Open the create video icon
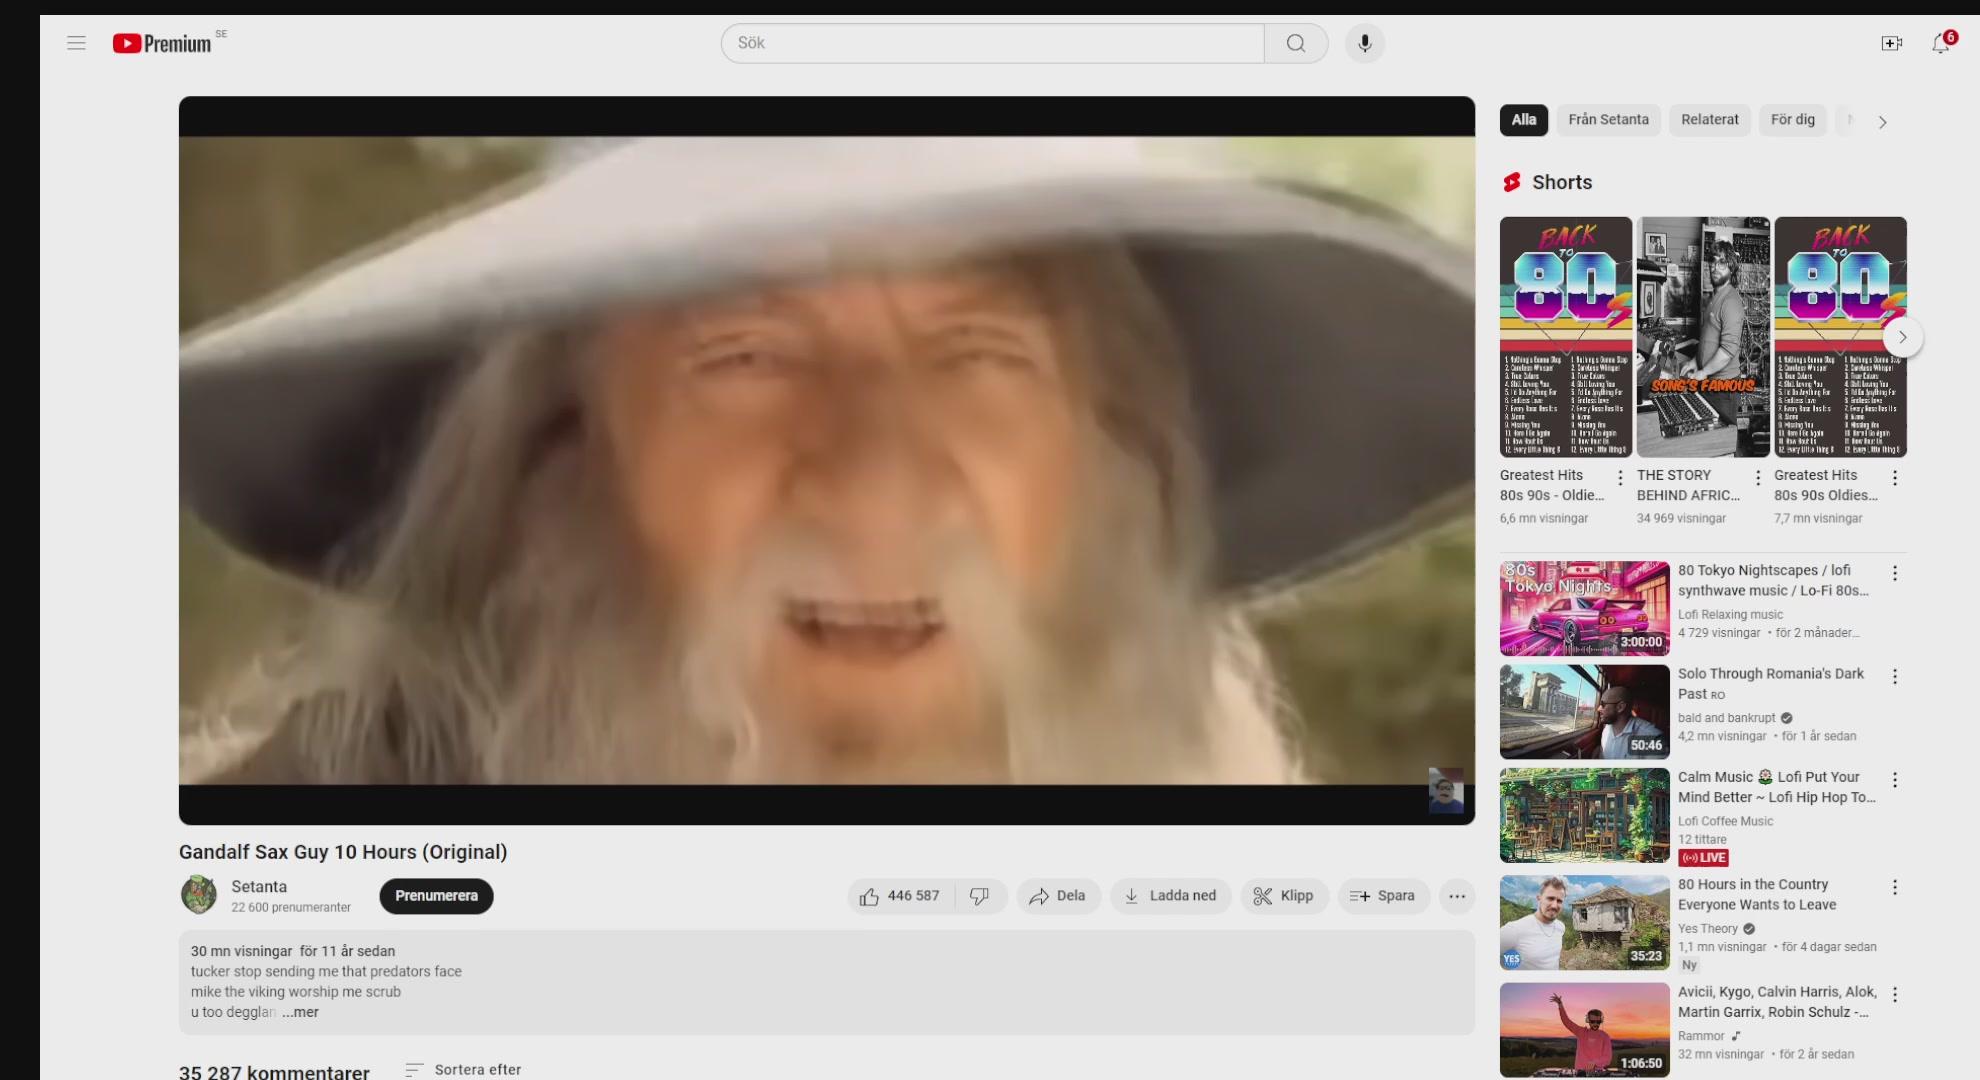This screenshot has width=1980, height=1080. point(1891,43)
